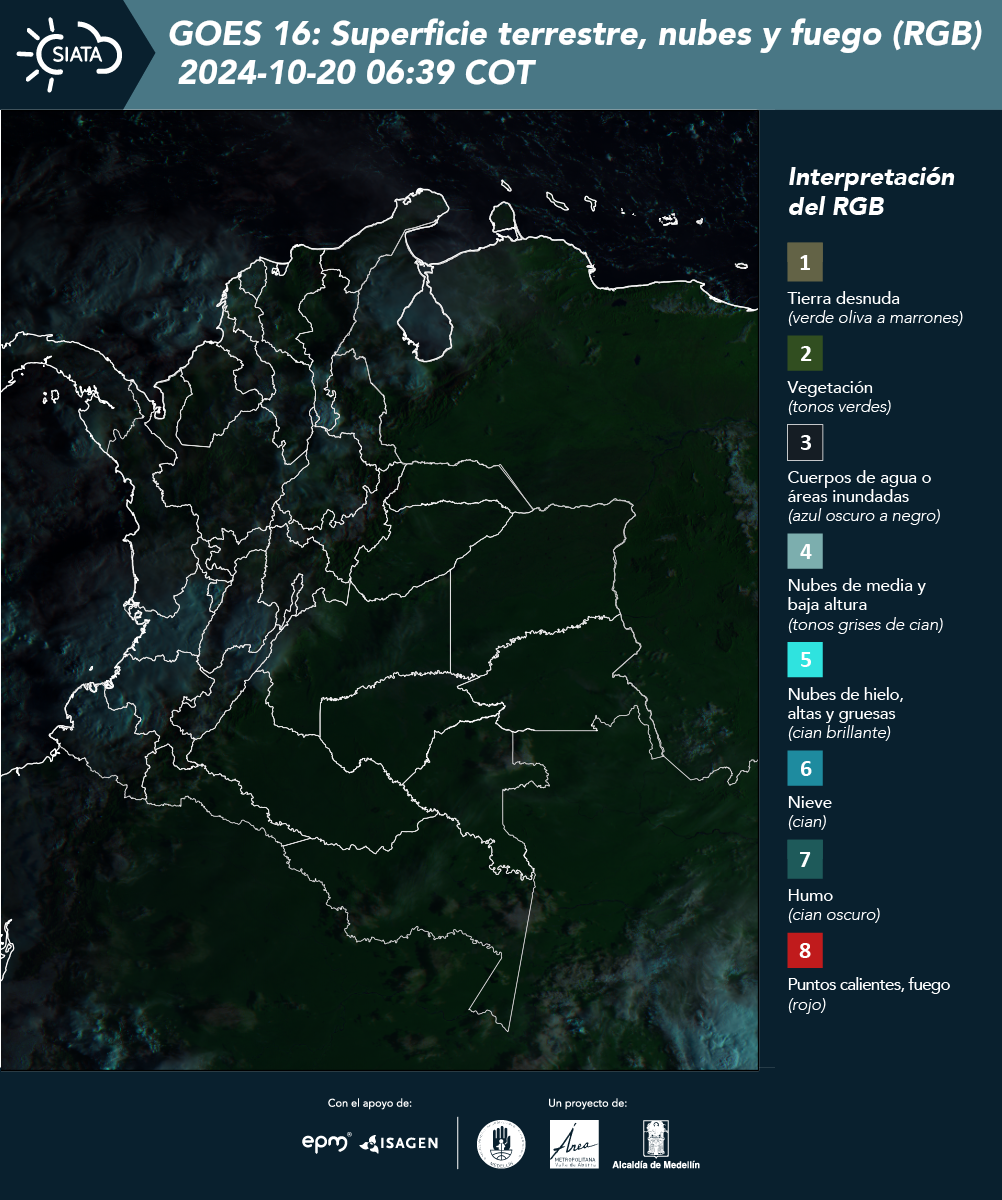This screenshot has height=1200, width=1002.
Task: Click '(tonos grises de cian)' description text
Action: [x=865, y=625]
